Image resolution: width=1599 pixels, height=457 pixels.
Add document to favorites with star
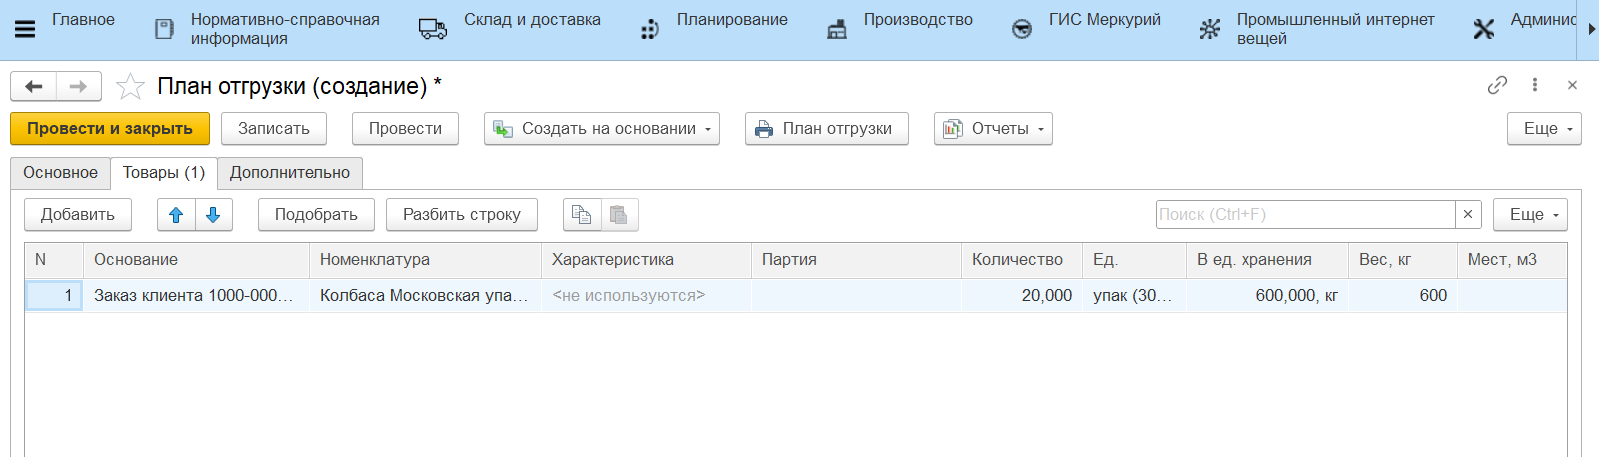coord(130,87)
